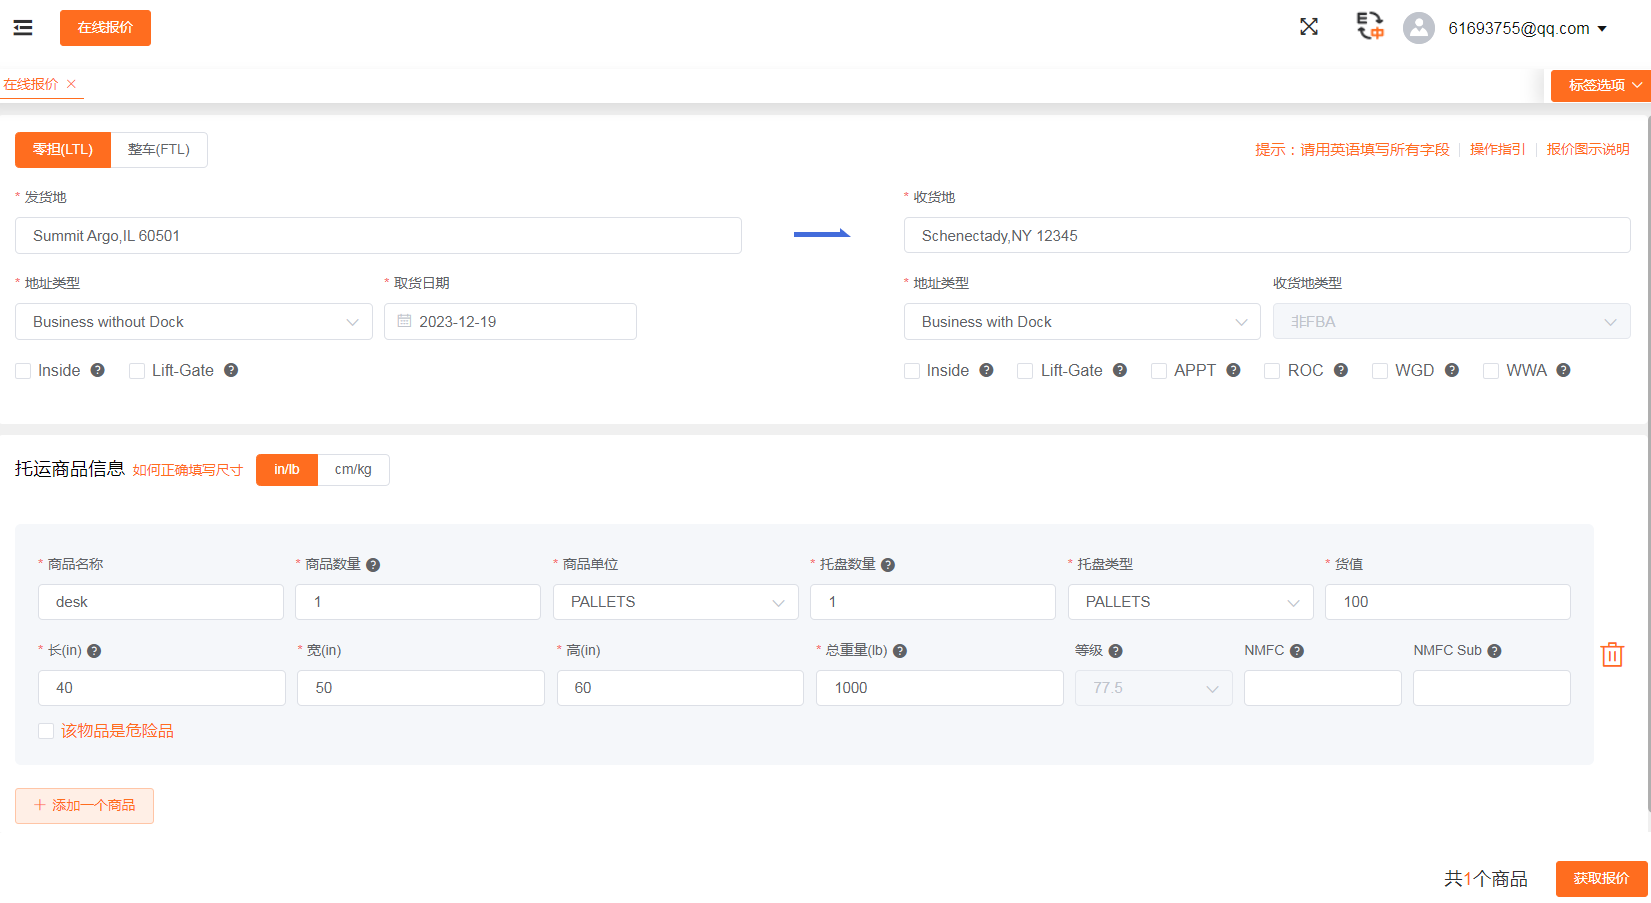Delete the desk item with trash icon

1611,655
